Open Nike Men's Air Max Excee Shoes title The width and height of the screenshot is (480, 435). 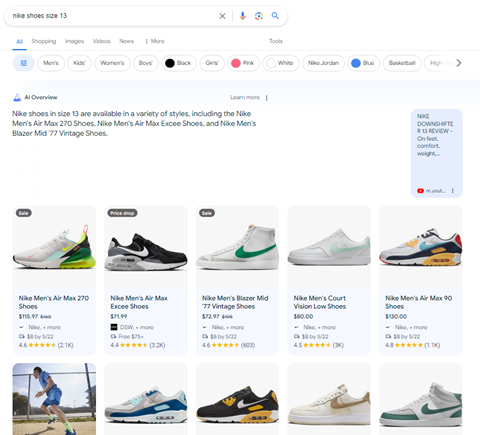[x=139, y=302]
